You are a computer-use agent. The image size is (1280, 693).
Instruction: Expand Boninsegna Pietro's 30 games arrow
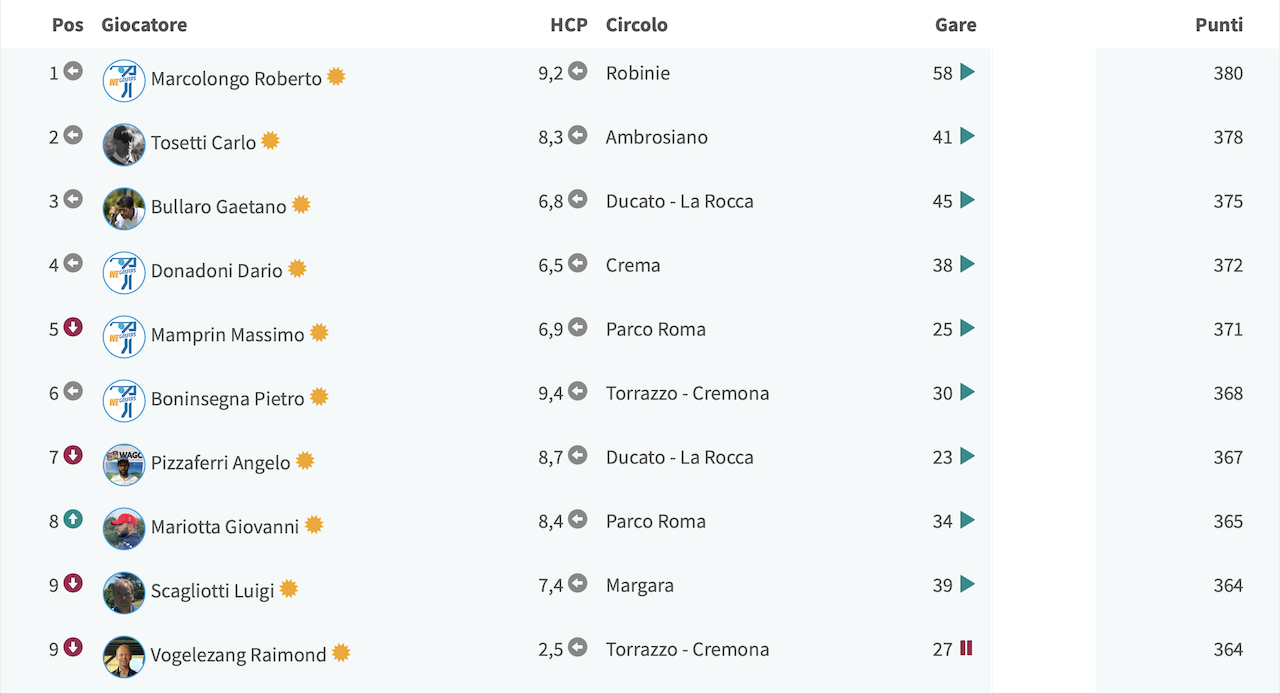pos(967,392)
